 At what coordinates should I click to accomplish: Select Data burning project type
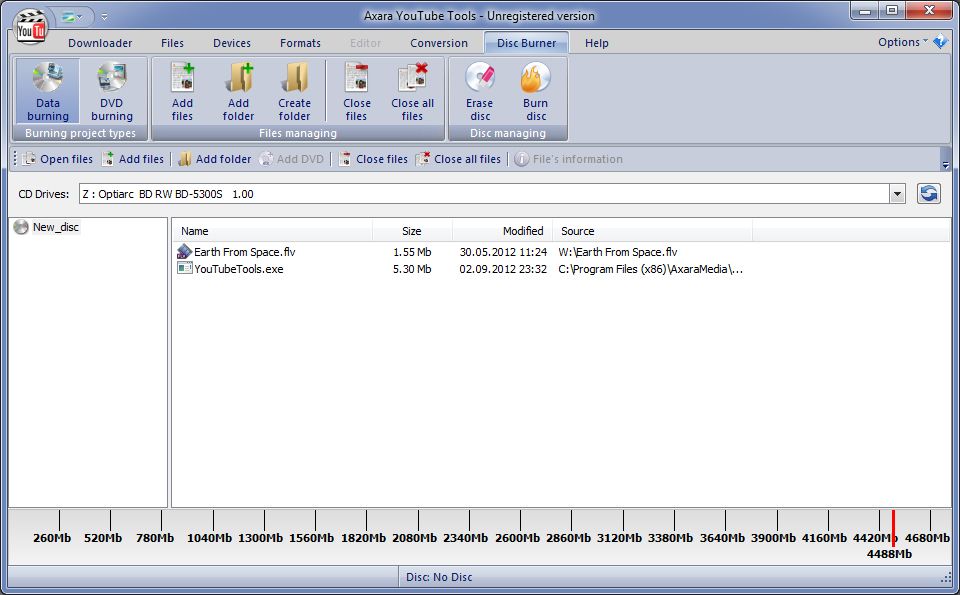[x=48, y=92]
